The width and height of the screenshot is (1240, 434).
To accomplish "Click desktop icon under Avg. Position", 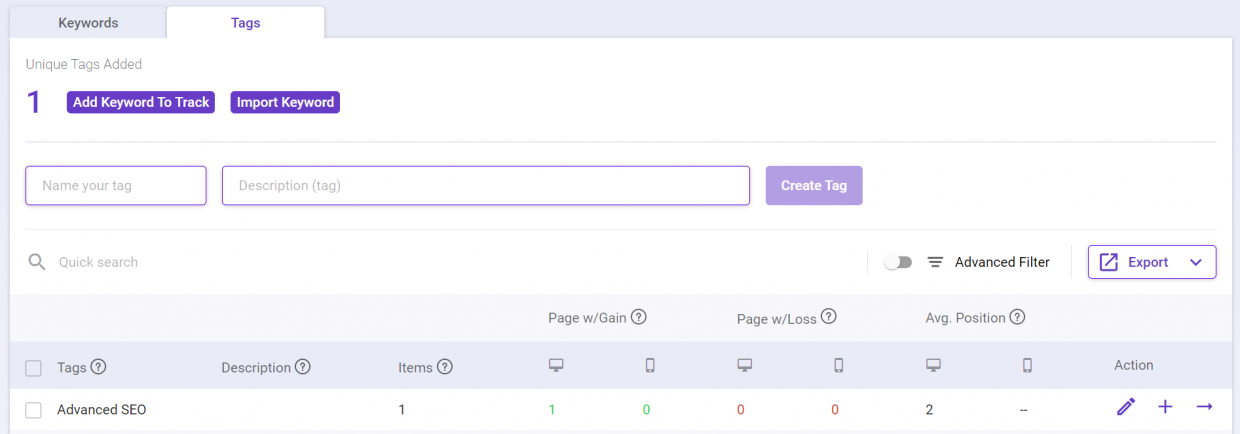I will [934, 366].
